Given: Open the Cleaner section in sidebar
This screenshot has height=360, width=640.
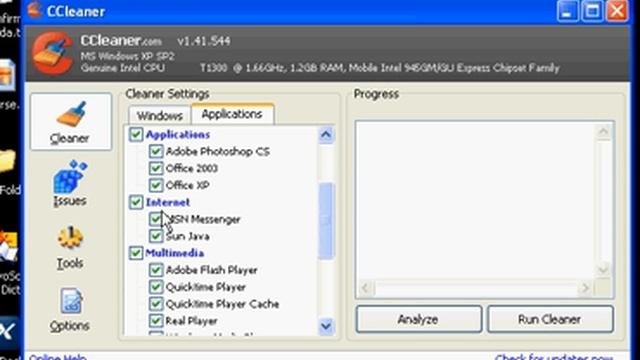Looking at the screenshot, I should (71, 122).
